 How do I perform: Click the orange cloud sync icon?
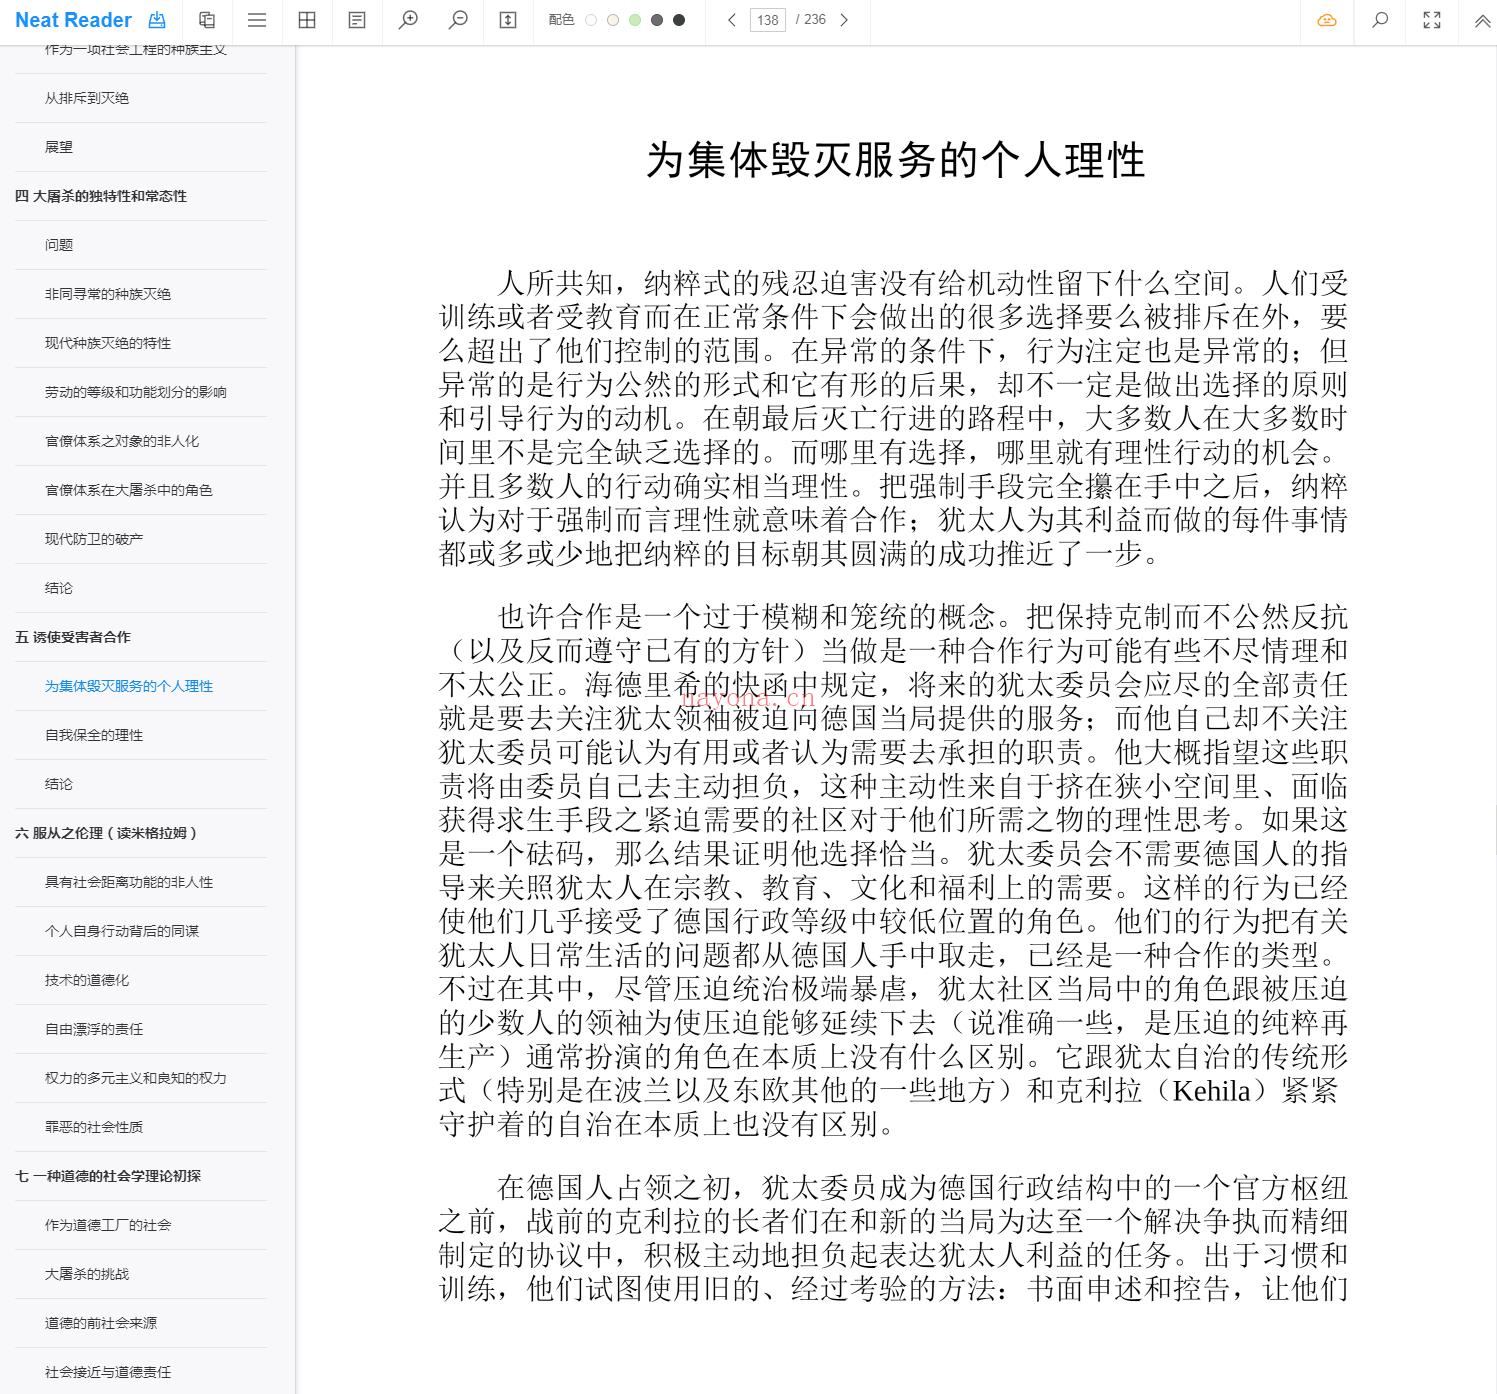(1327, 20)
